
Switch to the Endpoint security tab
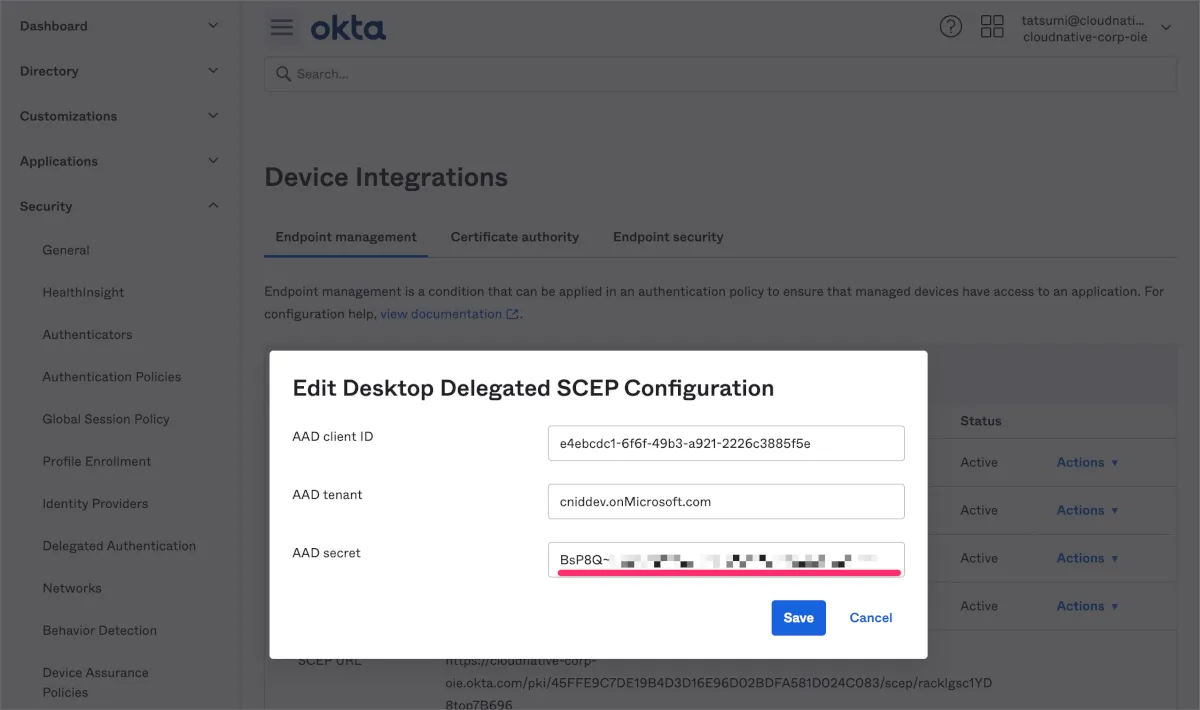pyautogui.click(x=668, y=237)
